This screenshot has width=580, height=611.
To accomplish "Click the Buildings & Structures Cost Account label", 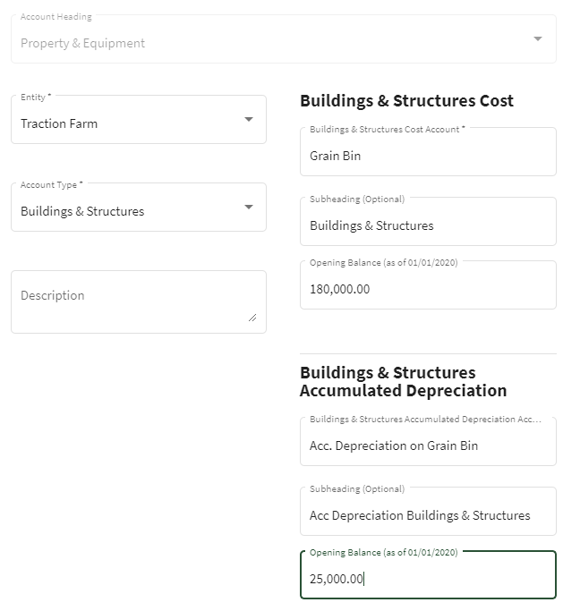I will [x=387, y=129].
